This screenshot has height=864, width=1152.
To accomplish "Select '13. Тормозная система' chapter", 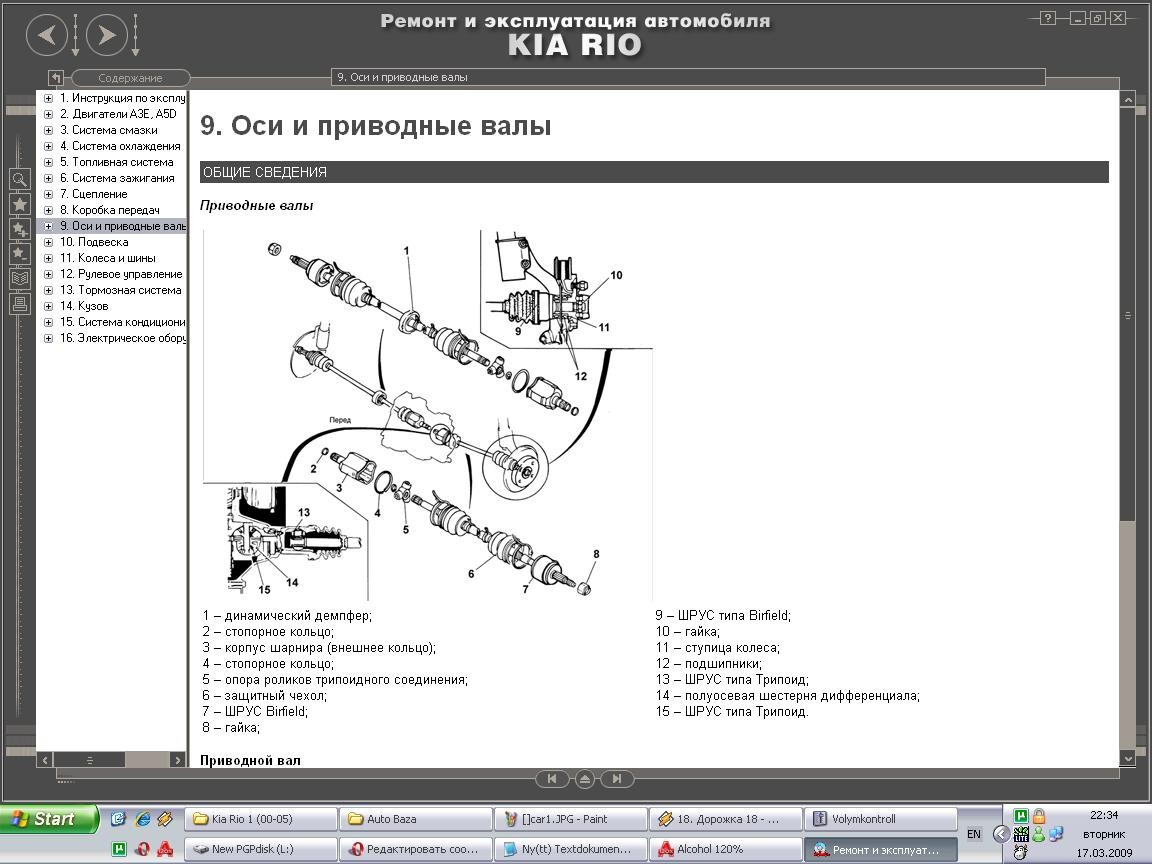I will click(120, 290).
